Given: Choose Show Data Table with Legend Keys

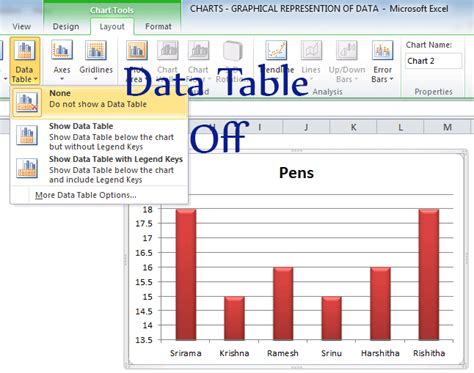Looking at the screenshot, I should (x=99, y=169).
